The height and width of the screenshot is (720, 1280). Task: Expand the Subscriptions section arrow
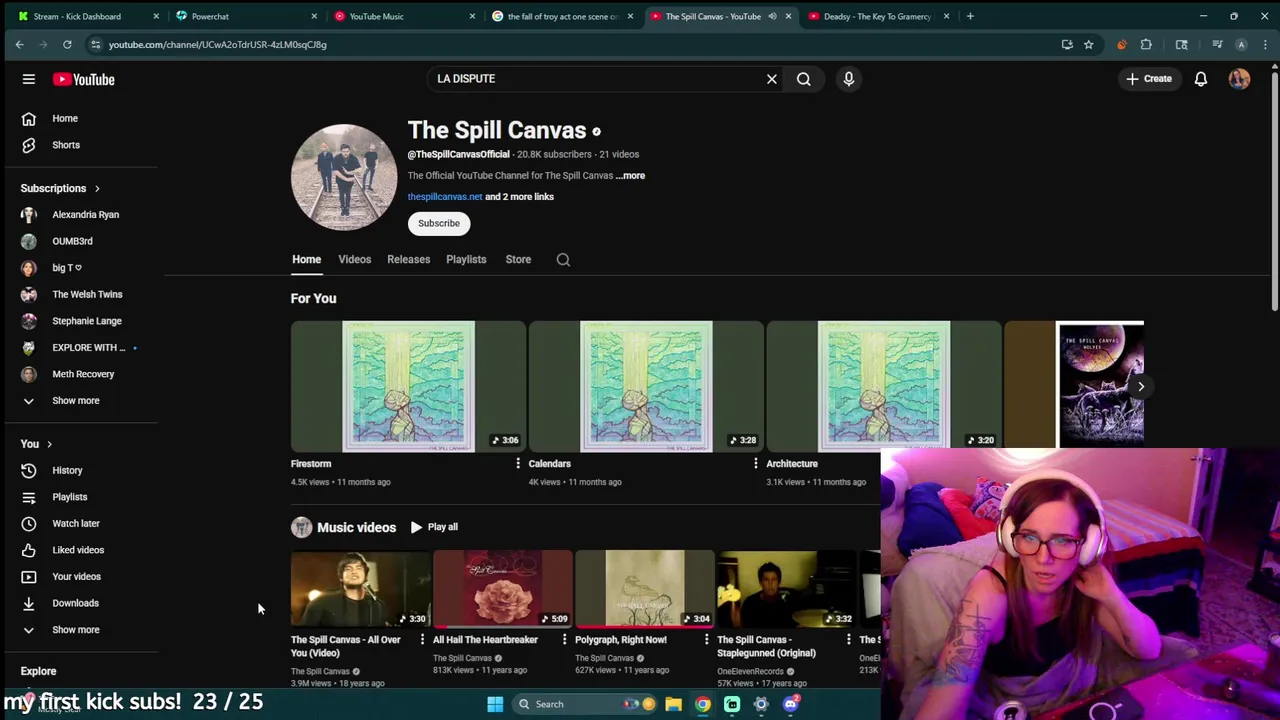97,188
